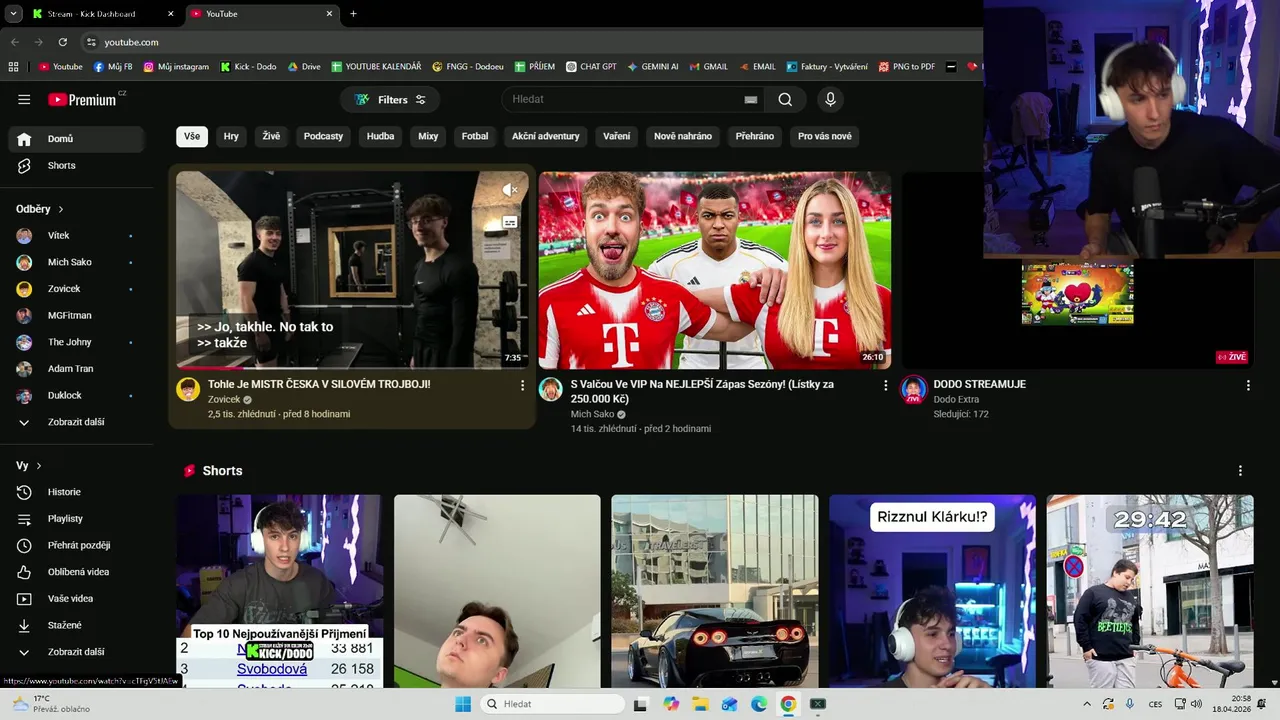1280x720 pixels.
Task: Open options menu for Valčou VIP video
Action: [885, 385]
